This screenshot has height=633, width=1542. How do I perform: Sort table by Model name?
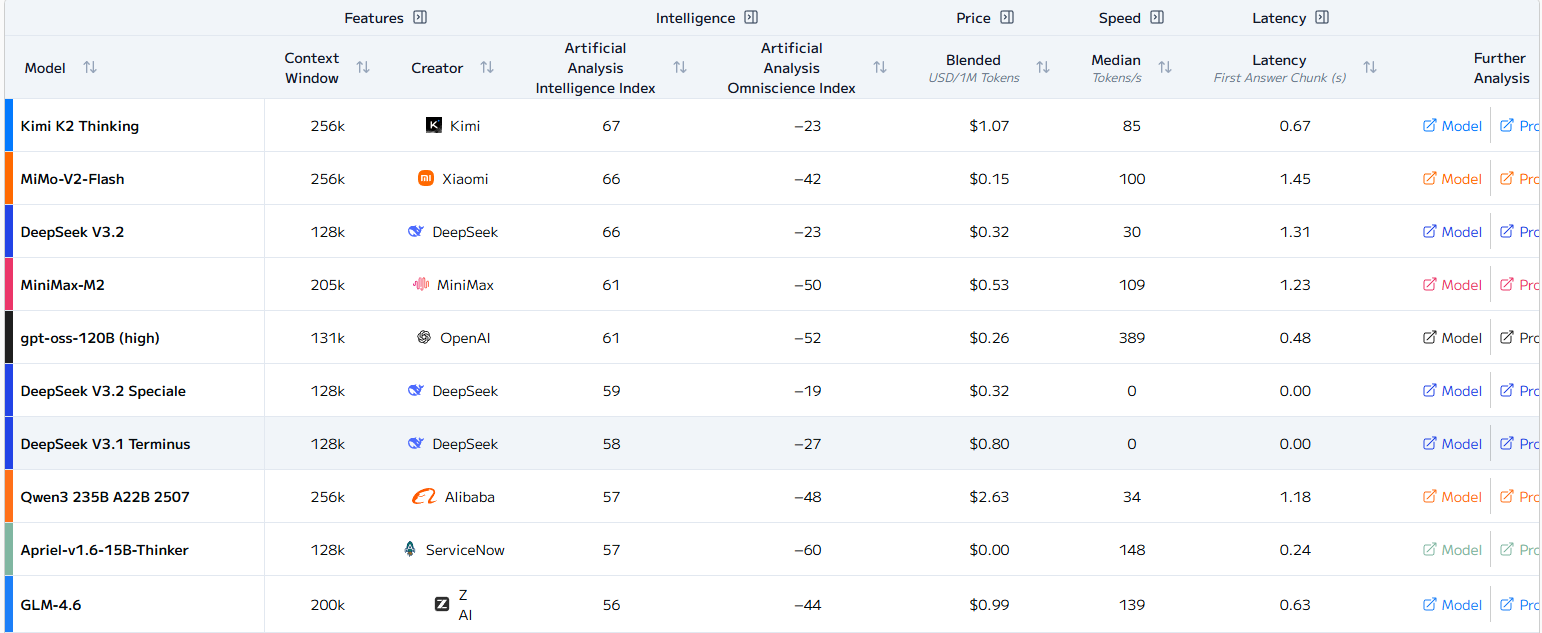[90, 68]
